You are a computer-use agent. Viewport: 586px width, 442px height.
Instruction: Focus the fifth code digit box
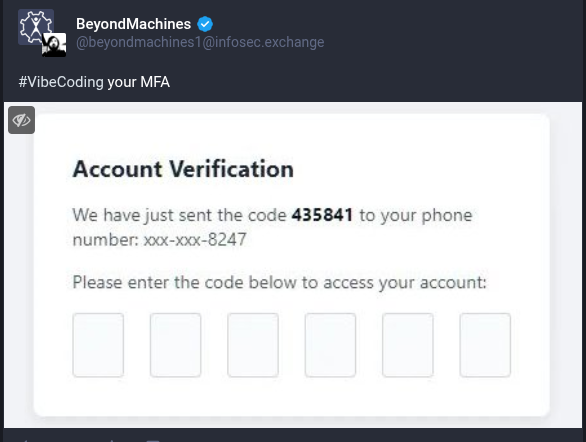pyautogui.click(x=408, y=345)
